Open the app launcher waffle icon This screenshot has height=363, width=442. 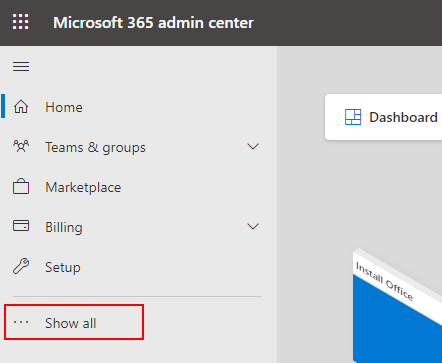click(x=21, y=22)
